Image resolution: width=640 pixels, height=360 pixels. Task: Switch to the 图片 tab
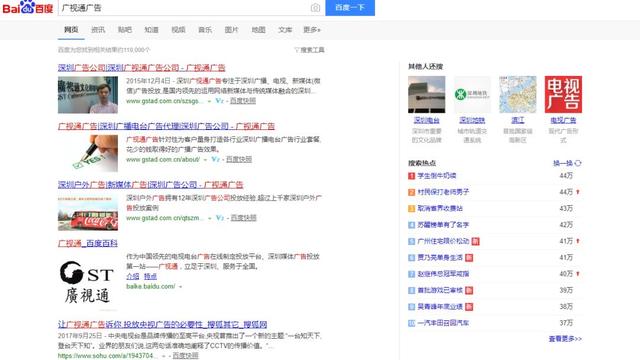(231, 30)
